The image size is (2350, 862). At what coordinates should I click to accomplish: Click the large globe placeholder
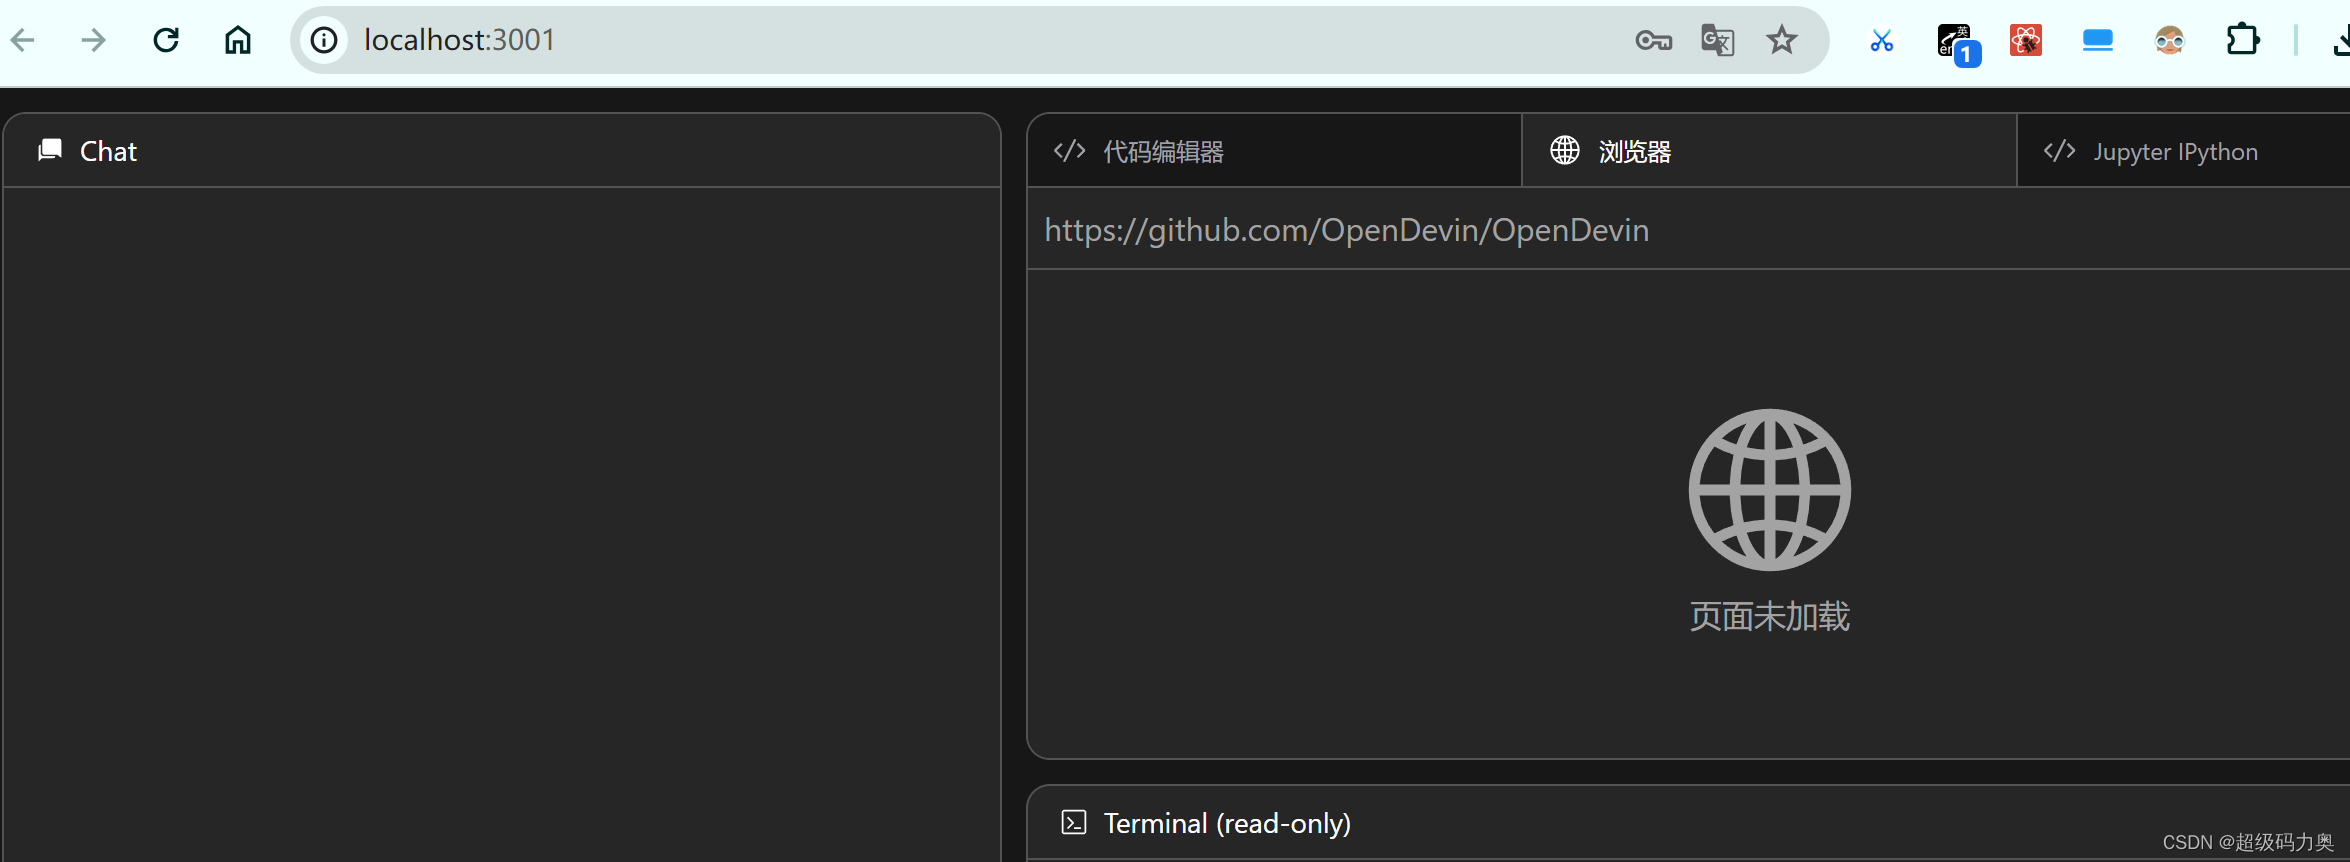(x=1769, y=490)
